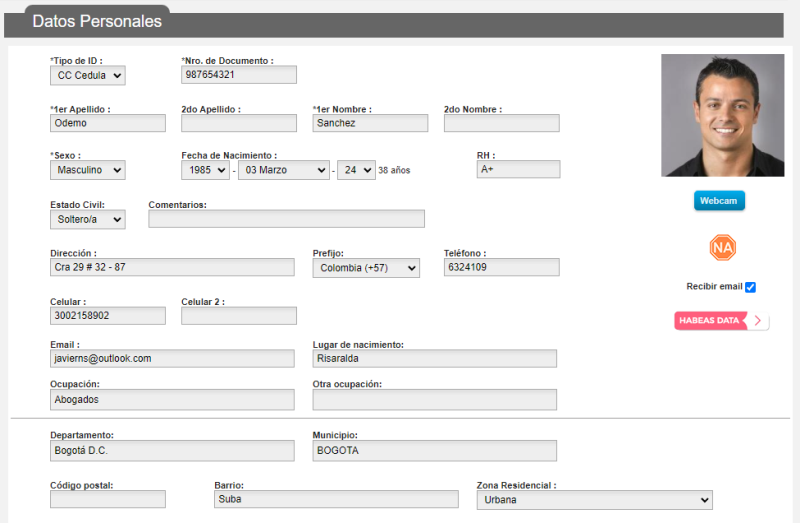
Task: Click the orange NA badge icon
Action: tap(722, 248)
